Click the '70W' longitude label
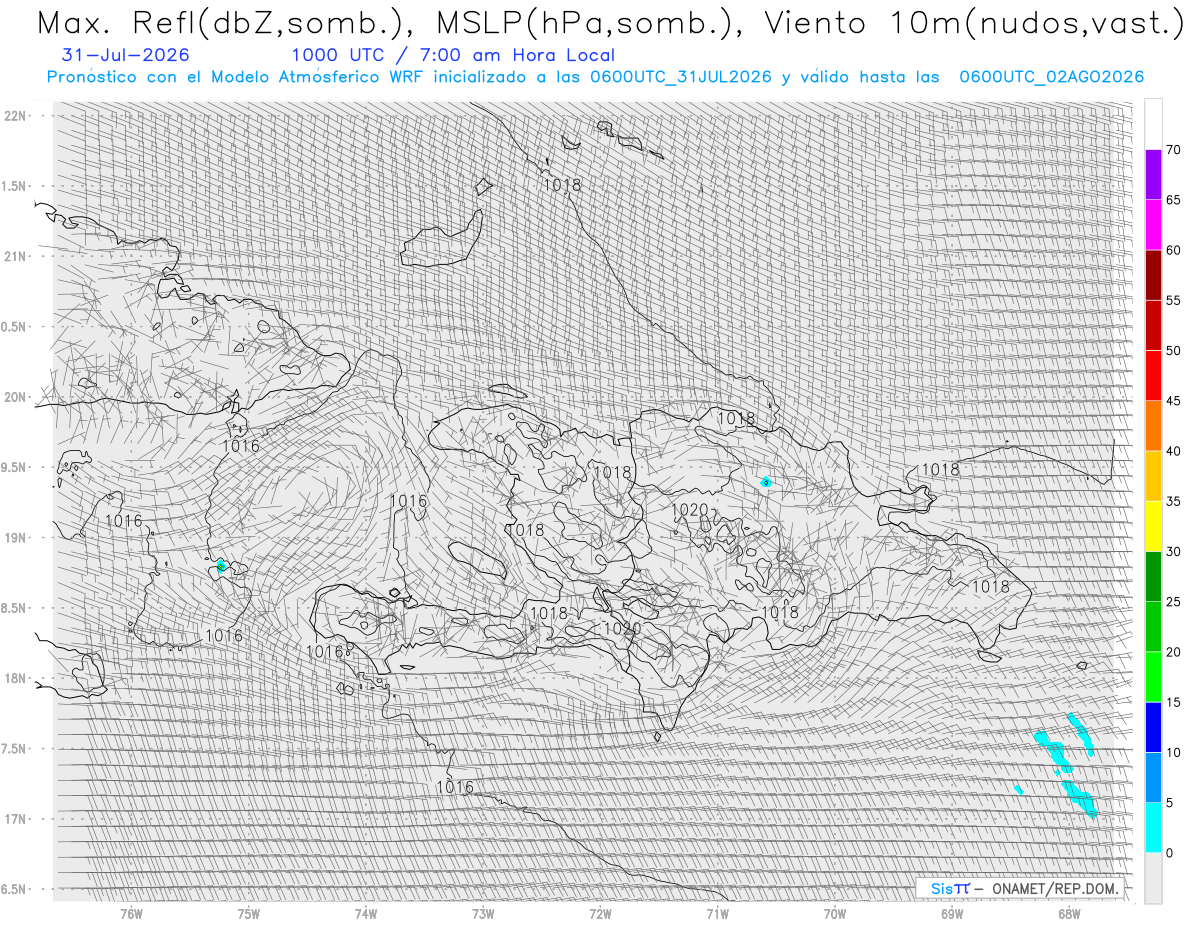This screenshot has height=927, width=1200. (835, 914)
